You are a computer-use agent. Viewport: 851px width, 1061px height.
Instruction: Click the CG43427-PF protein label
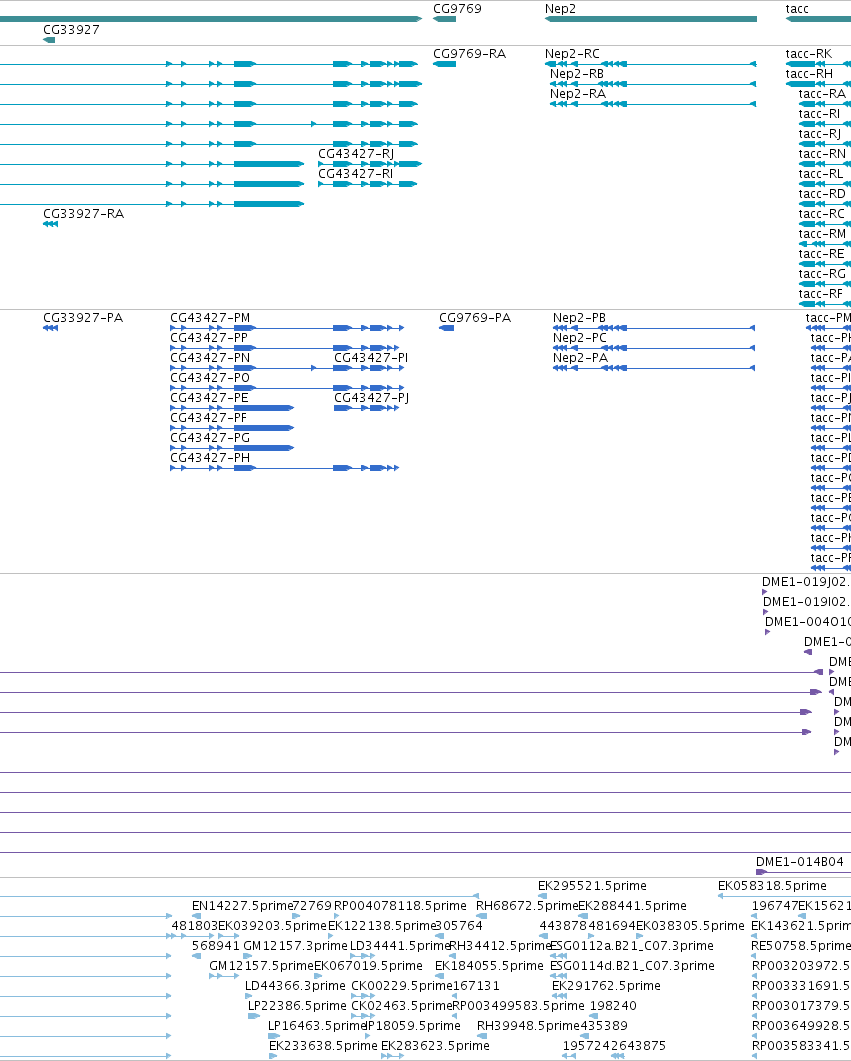click(x=208, y=417)
